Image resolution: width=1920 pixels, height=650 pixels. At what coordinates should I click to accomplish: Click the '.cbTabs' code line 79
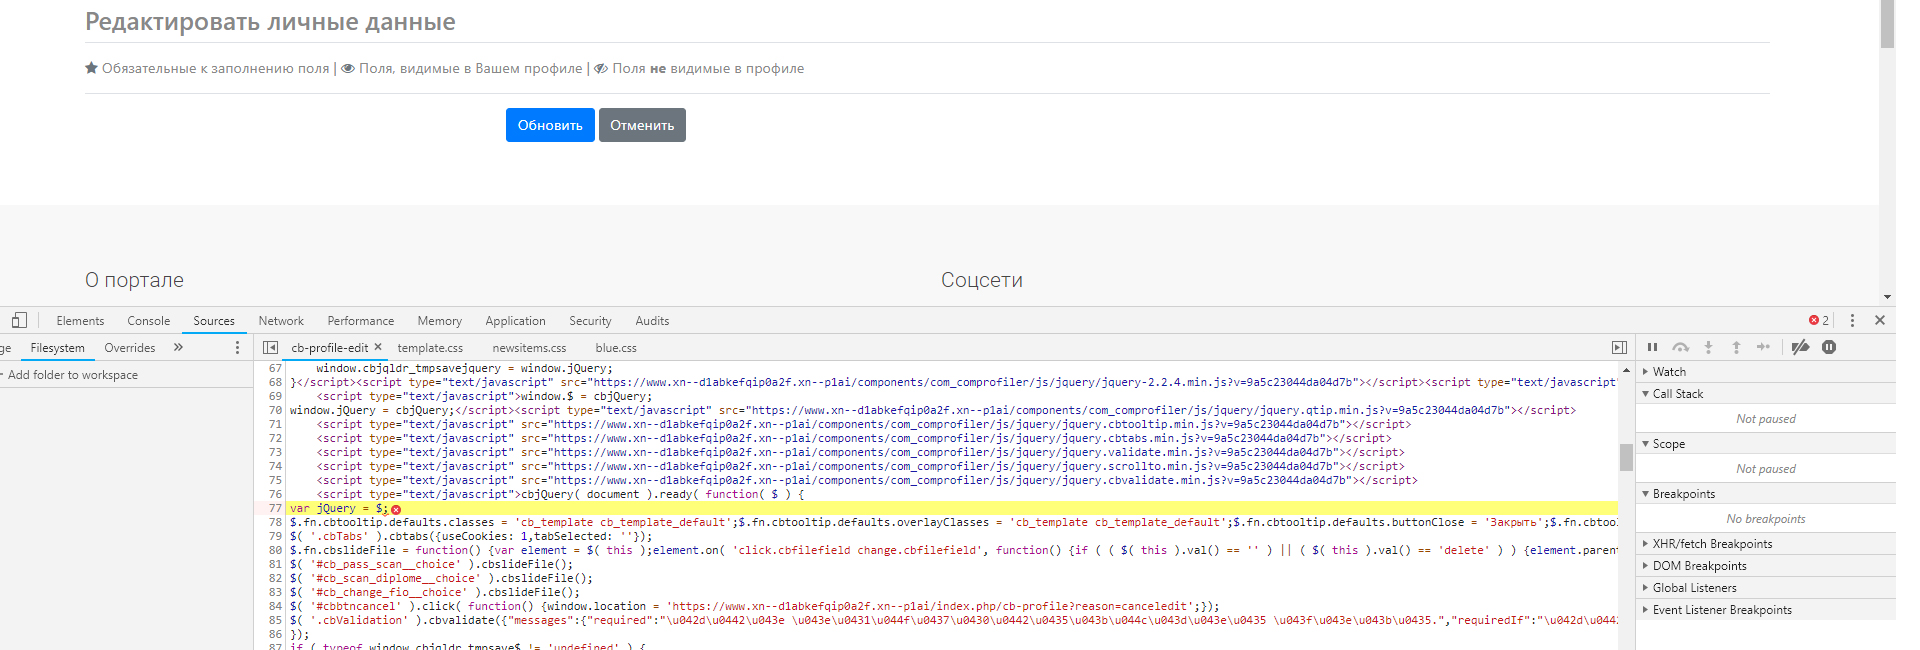pos(471,536)
